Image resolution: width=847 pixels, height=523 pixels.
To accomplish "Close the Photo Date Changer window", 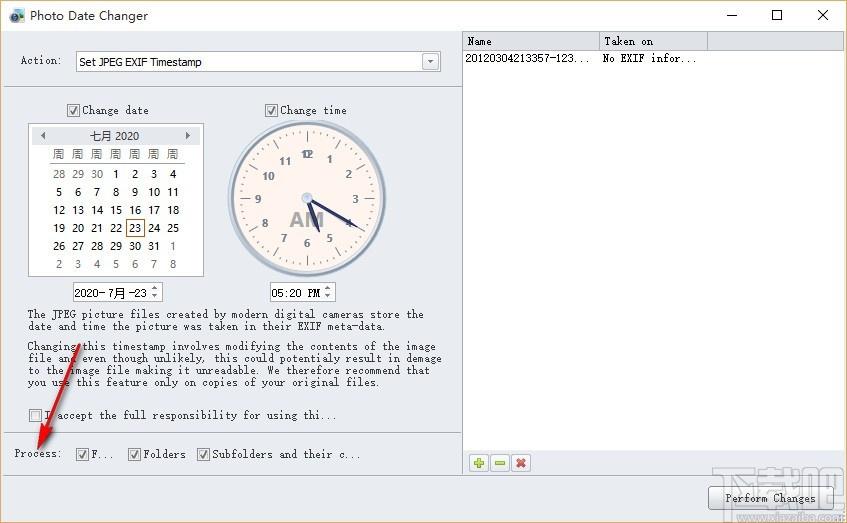I will (823, 15).
